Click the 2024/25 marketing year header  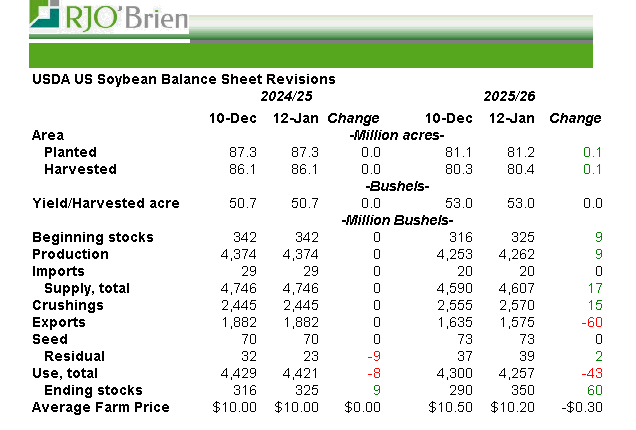click(x=286, y=97)
